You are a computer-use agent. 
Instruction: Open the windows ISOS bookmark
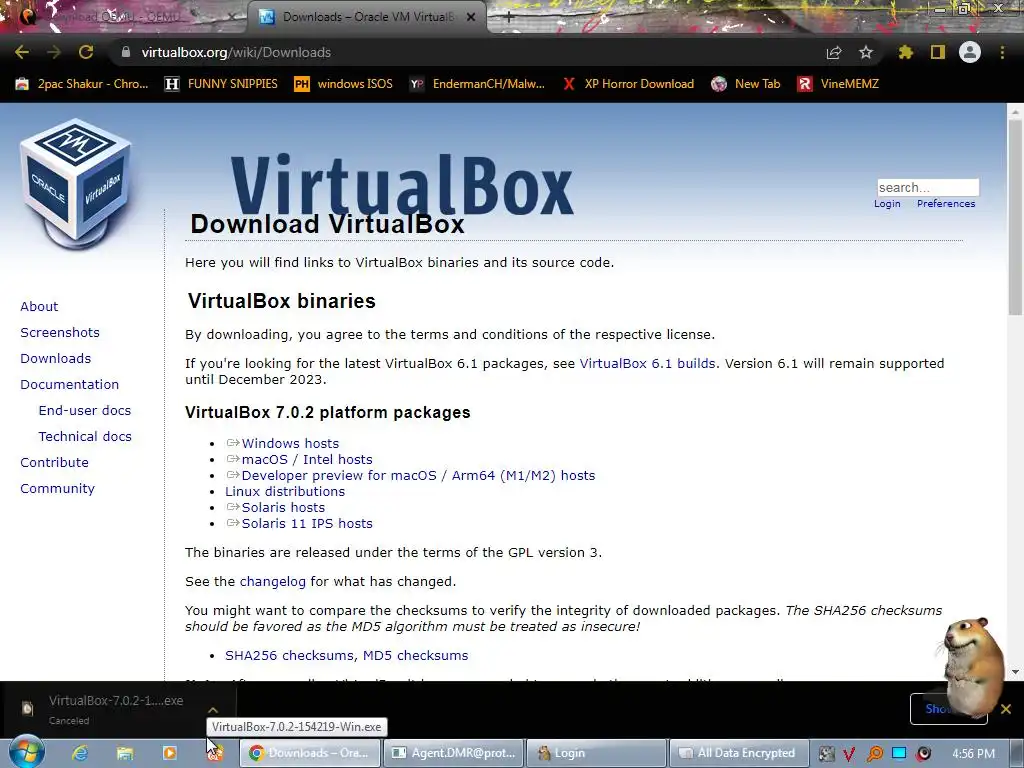pos(344,84)
